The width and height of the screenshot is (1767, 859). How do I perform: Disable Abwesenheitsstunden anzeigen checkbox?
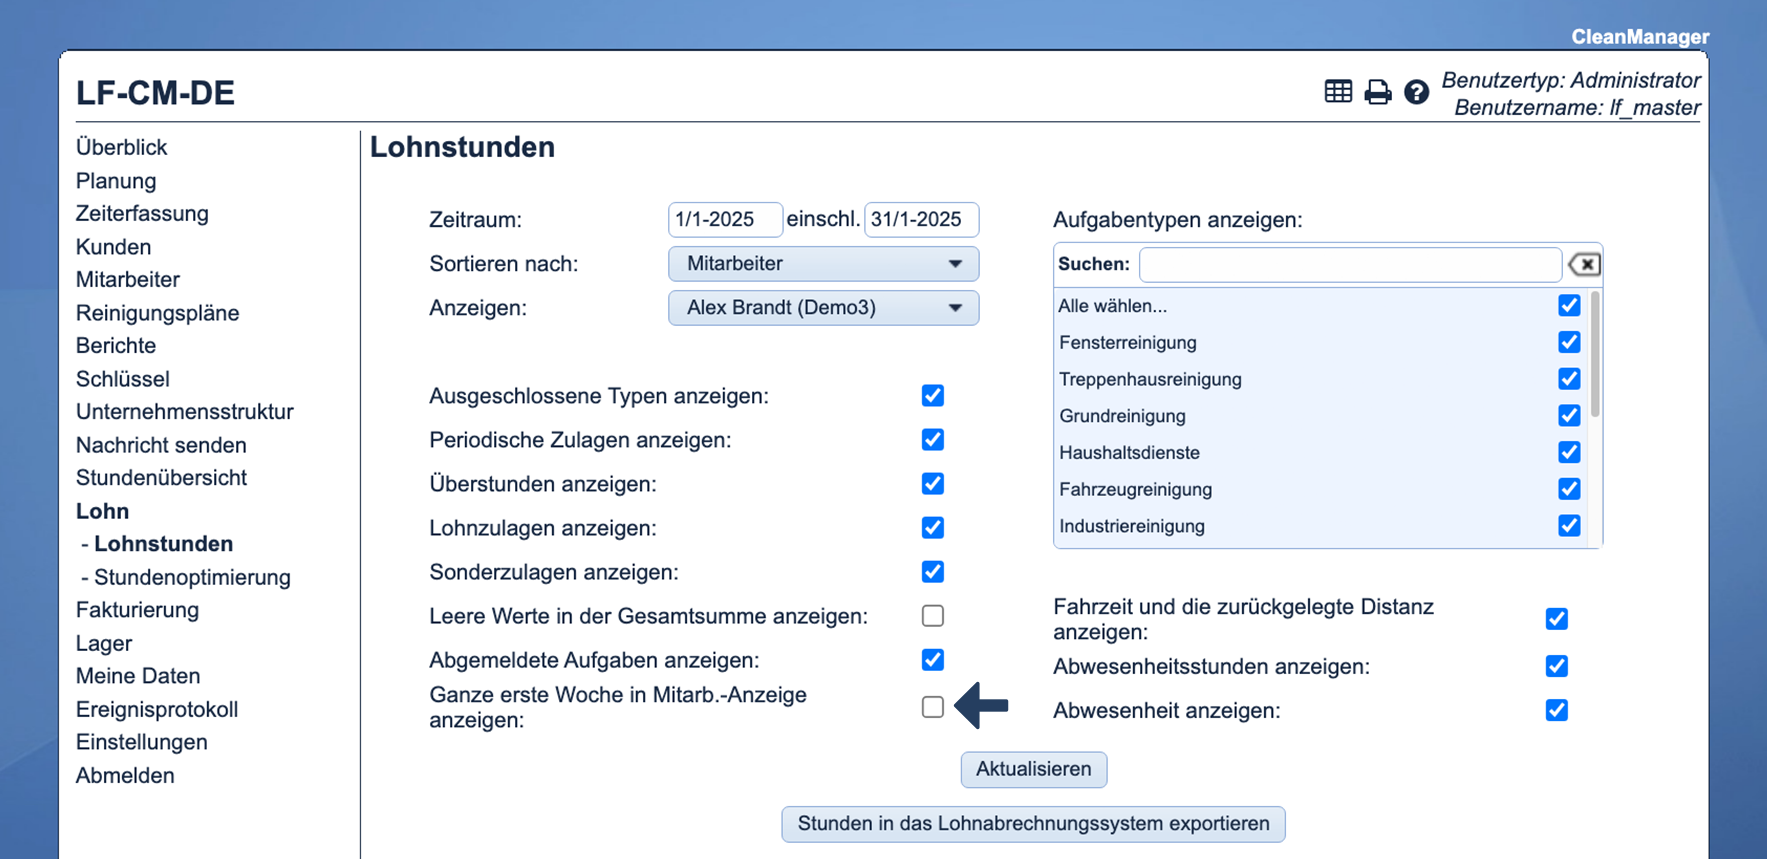click(1556, 666)
